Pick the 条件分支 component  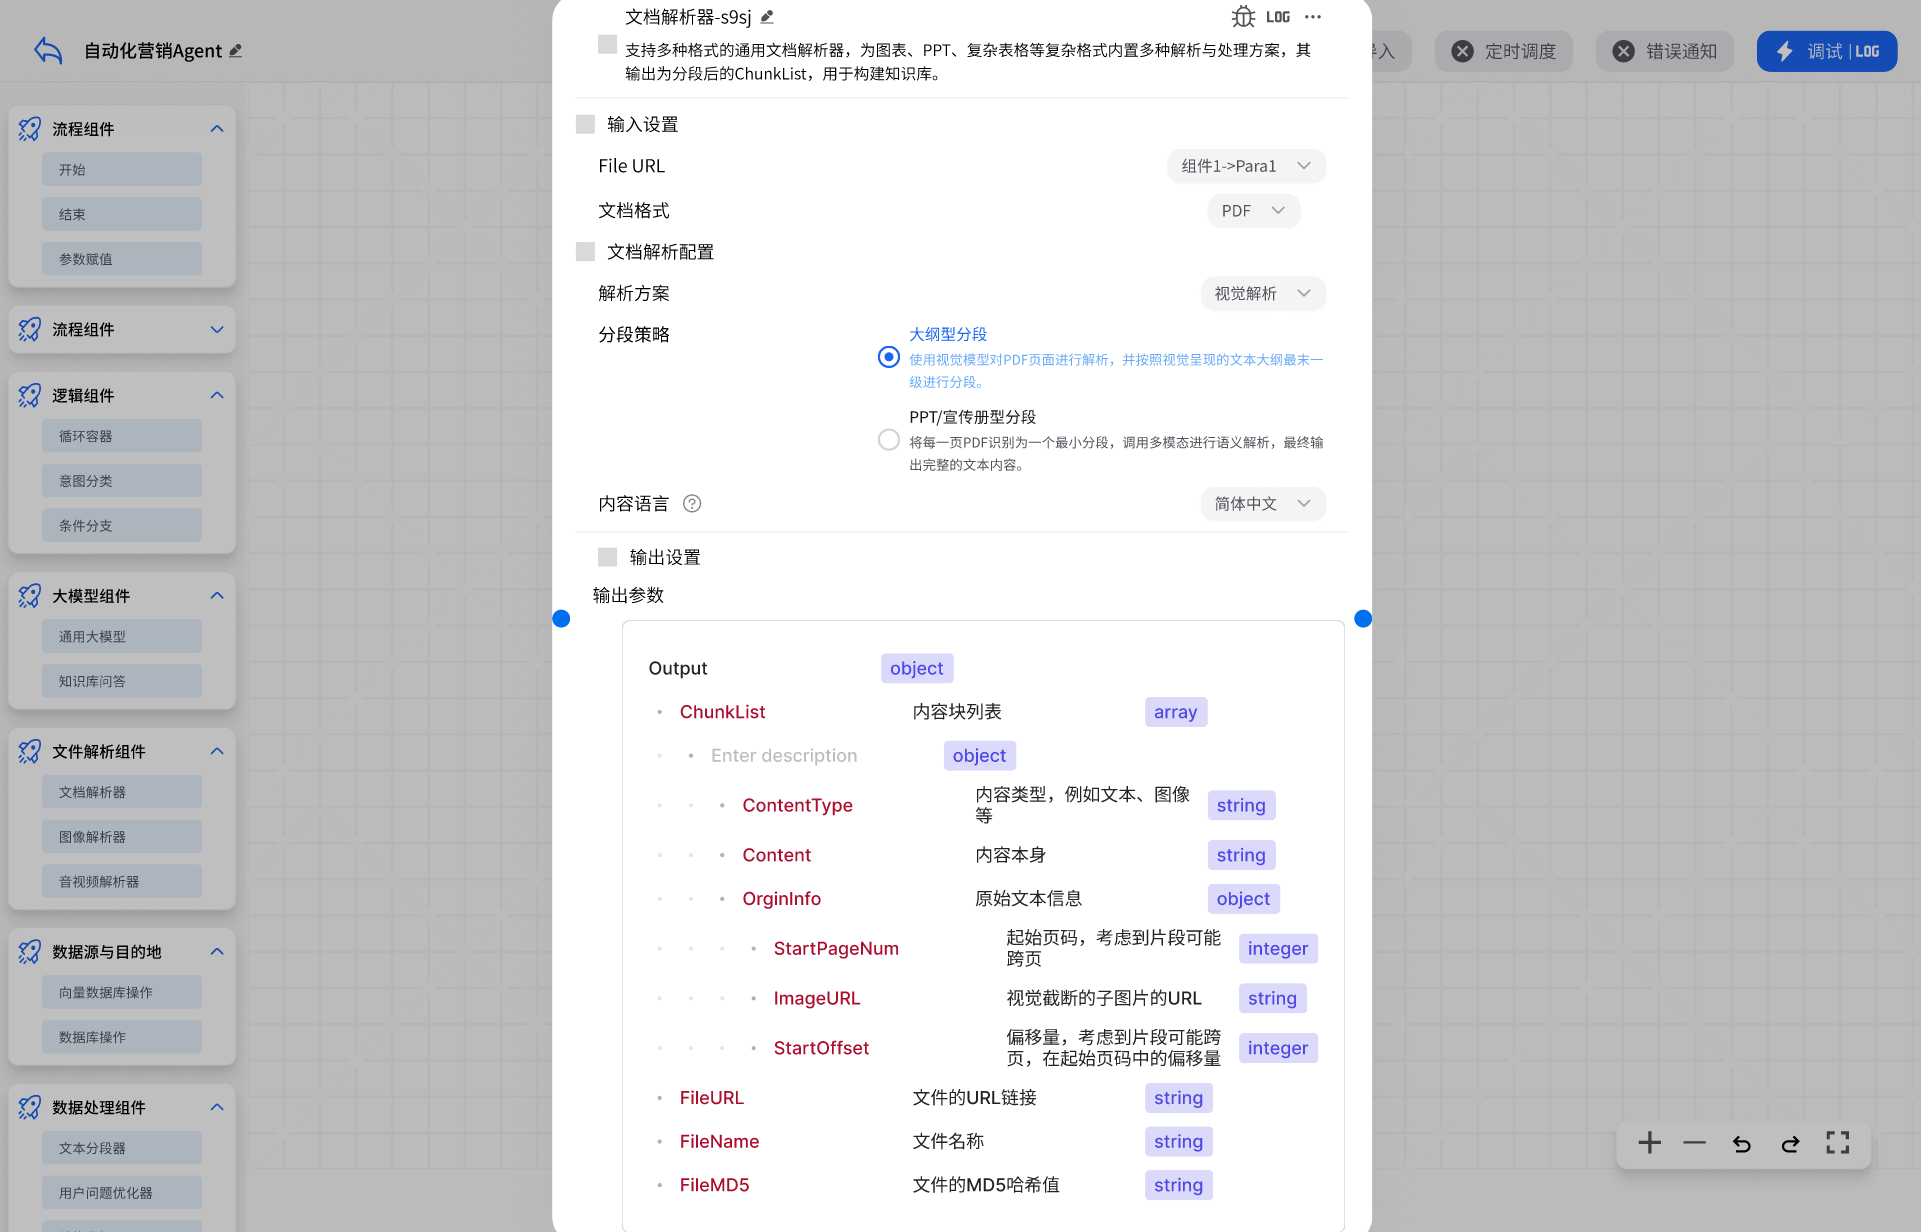click(122, 526)
